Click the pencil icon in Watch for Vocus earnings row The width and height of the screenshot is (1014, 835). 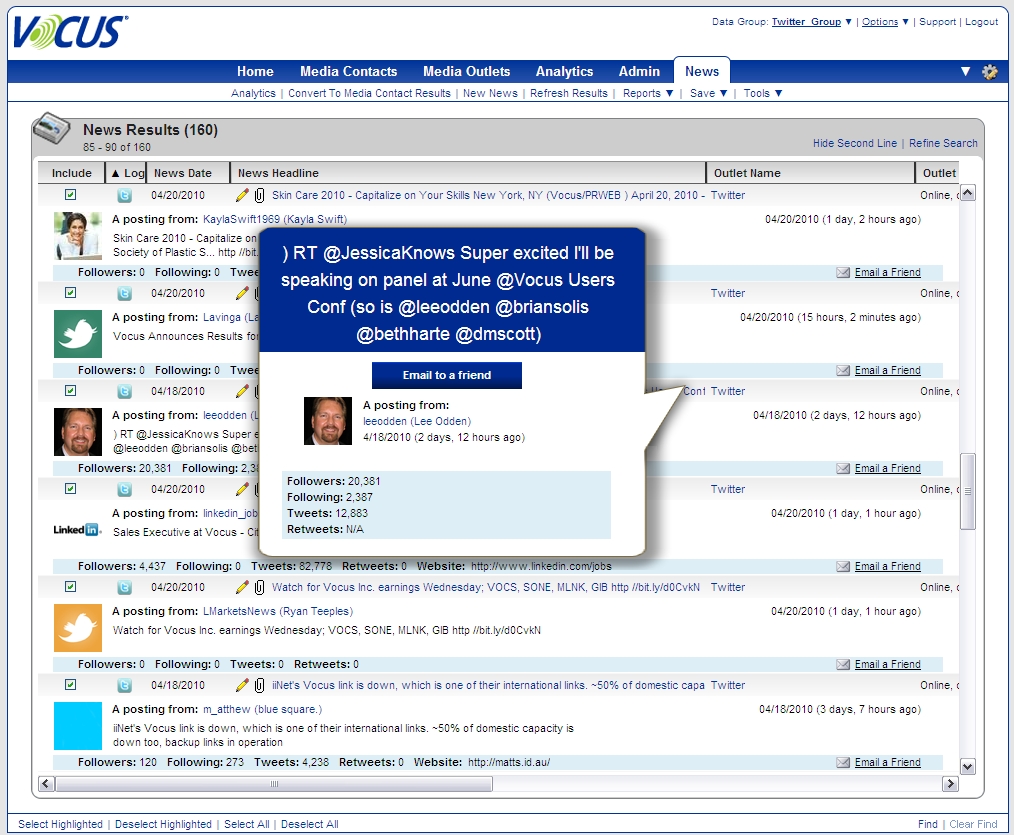click(243, 587)
